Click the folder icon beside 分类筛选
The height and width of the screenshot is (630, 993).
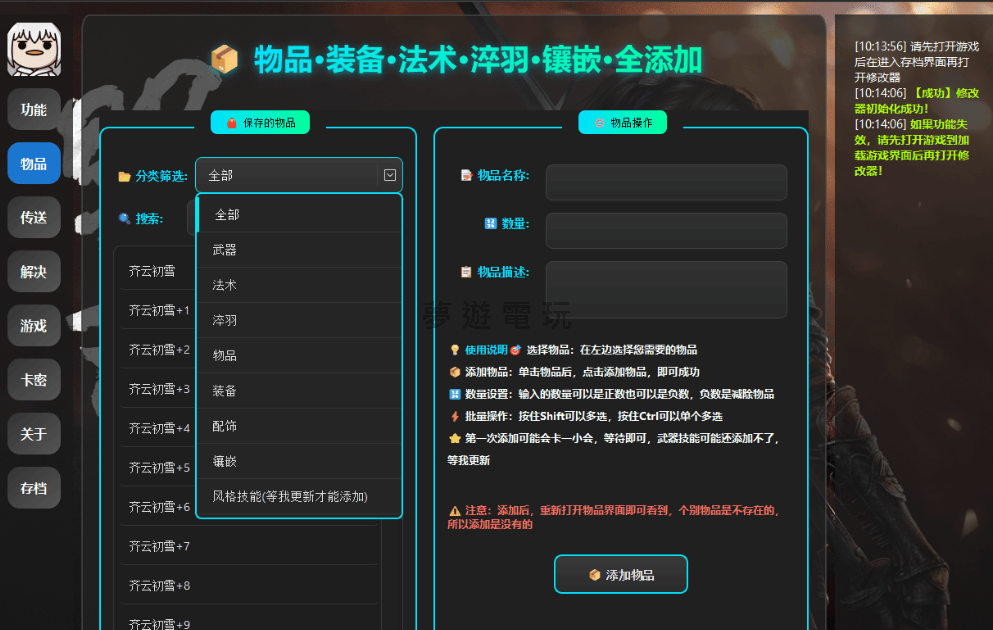click(x=124, y=177)
